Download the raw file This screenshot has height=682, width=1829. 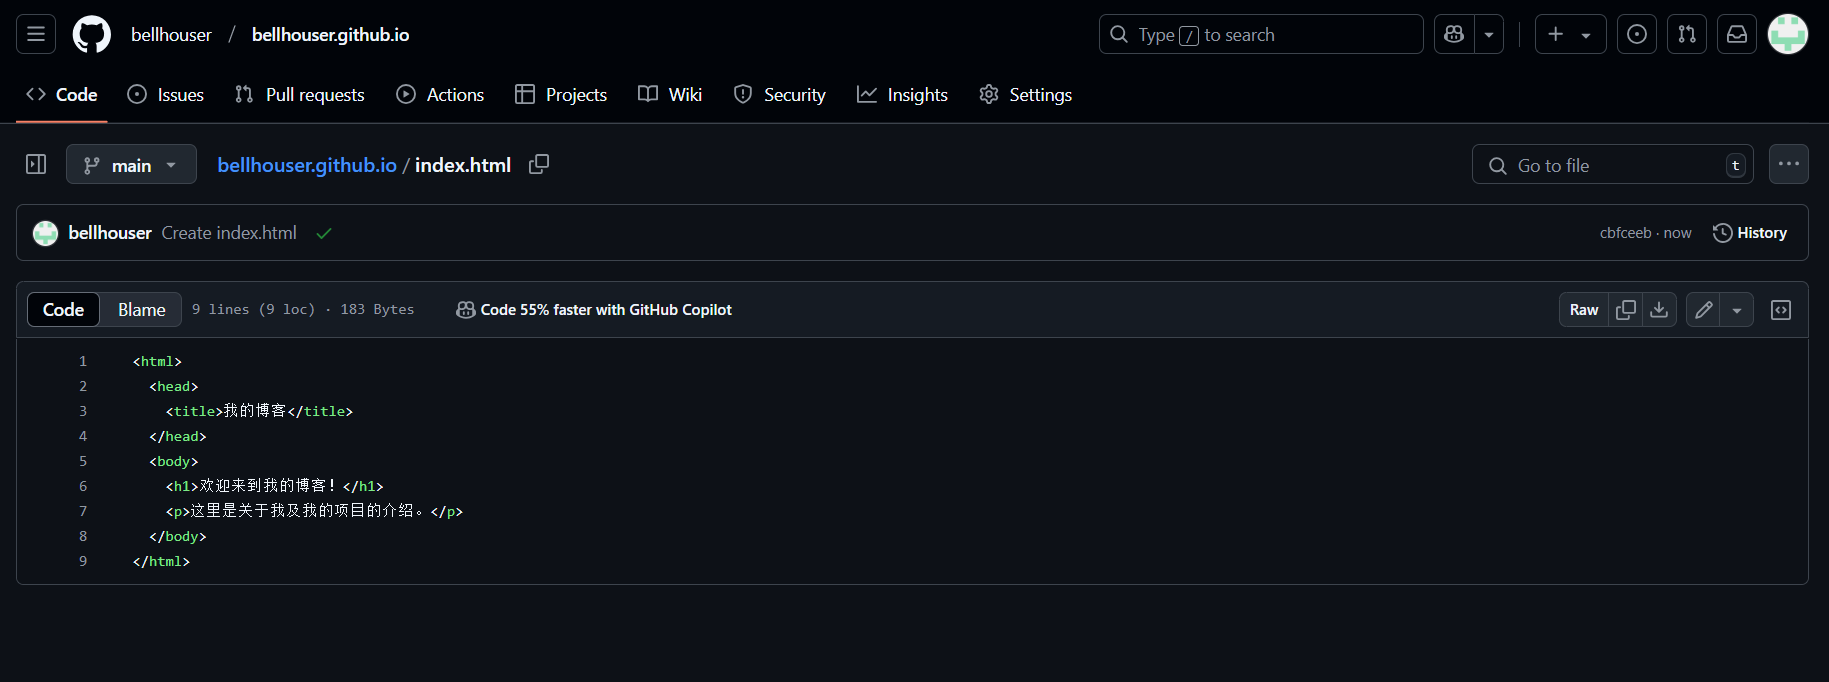point(1659,310)
